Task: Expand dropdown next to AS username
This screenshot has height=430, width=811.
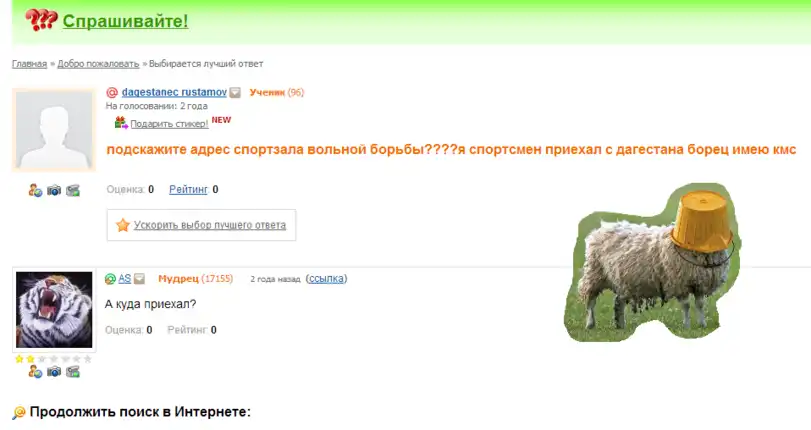Action: (139, 279)
